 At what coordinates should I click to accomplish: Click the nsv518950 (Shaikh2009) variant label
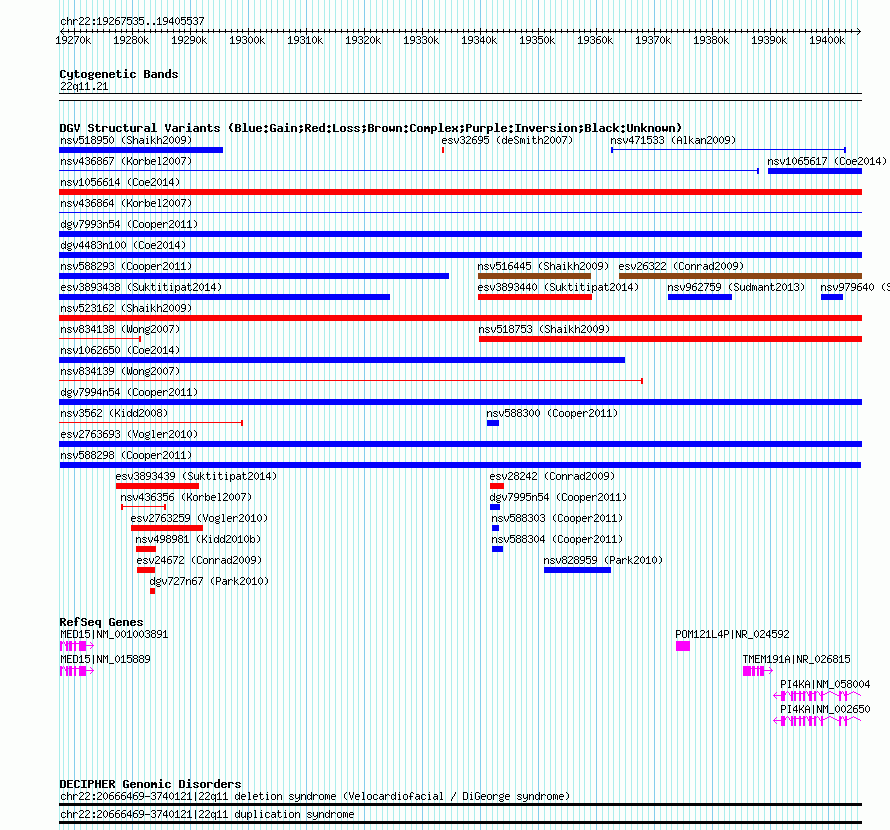(126, 140)
